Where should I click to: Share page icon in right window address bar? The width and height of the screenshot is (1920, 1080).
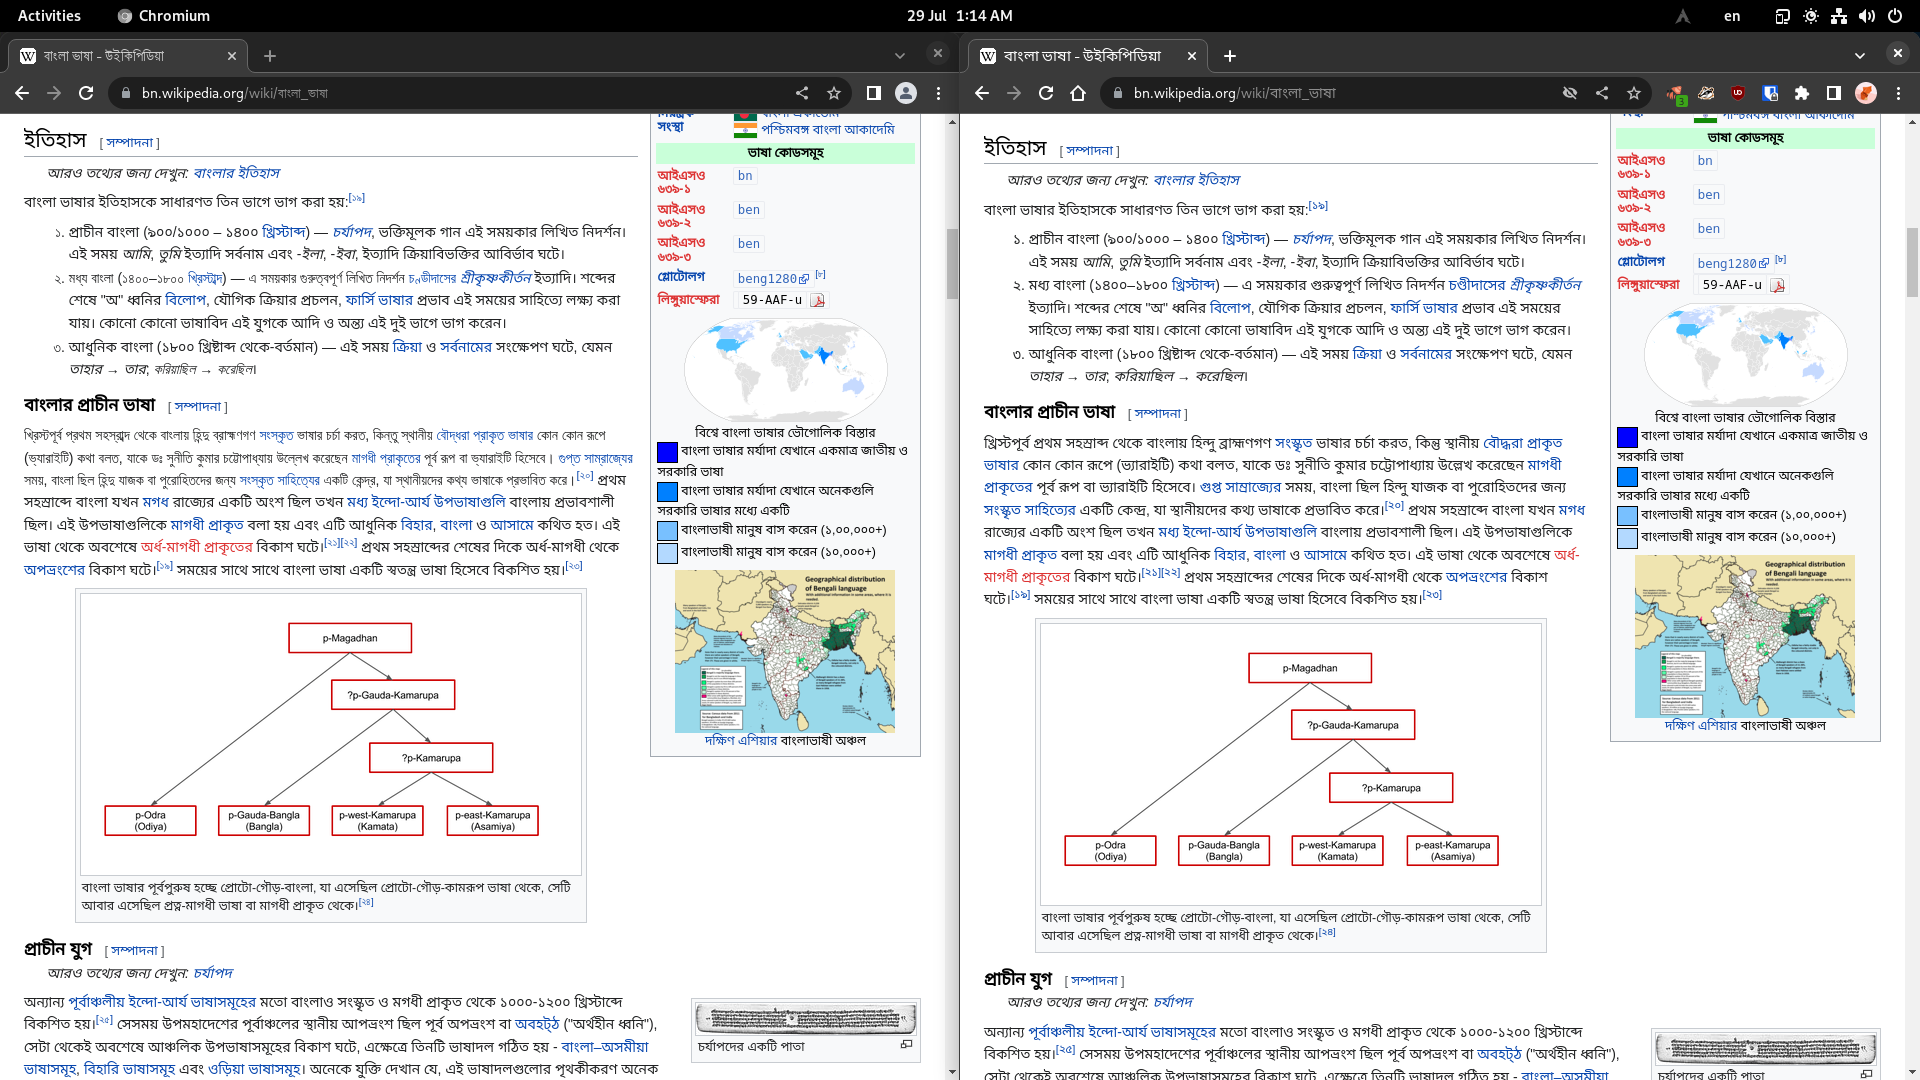1602,93
